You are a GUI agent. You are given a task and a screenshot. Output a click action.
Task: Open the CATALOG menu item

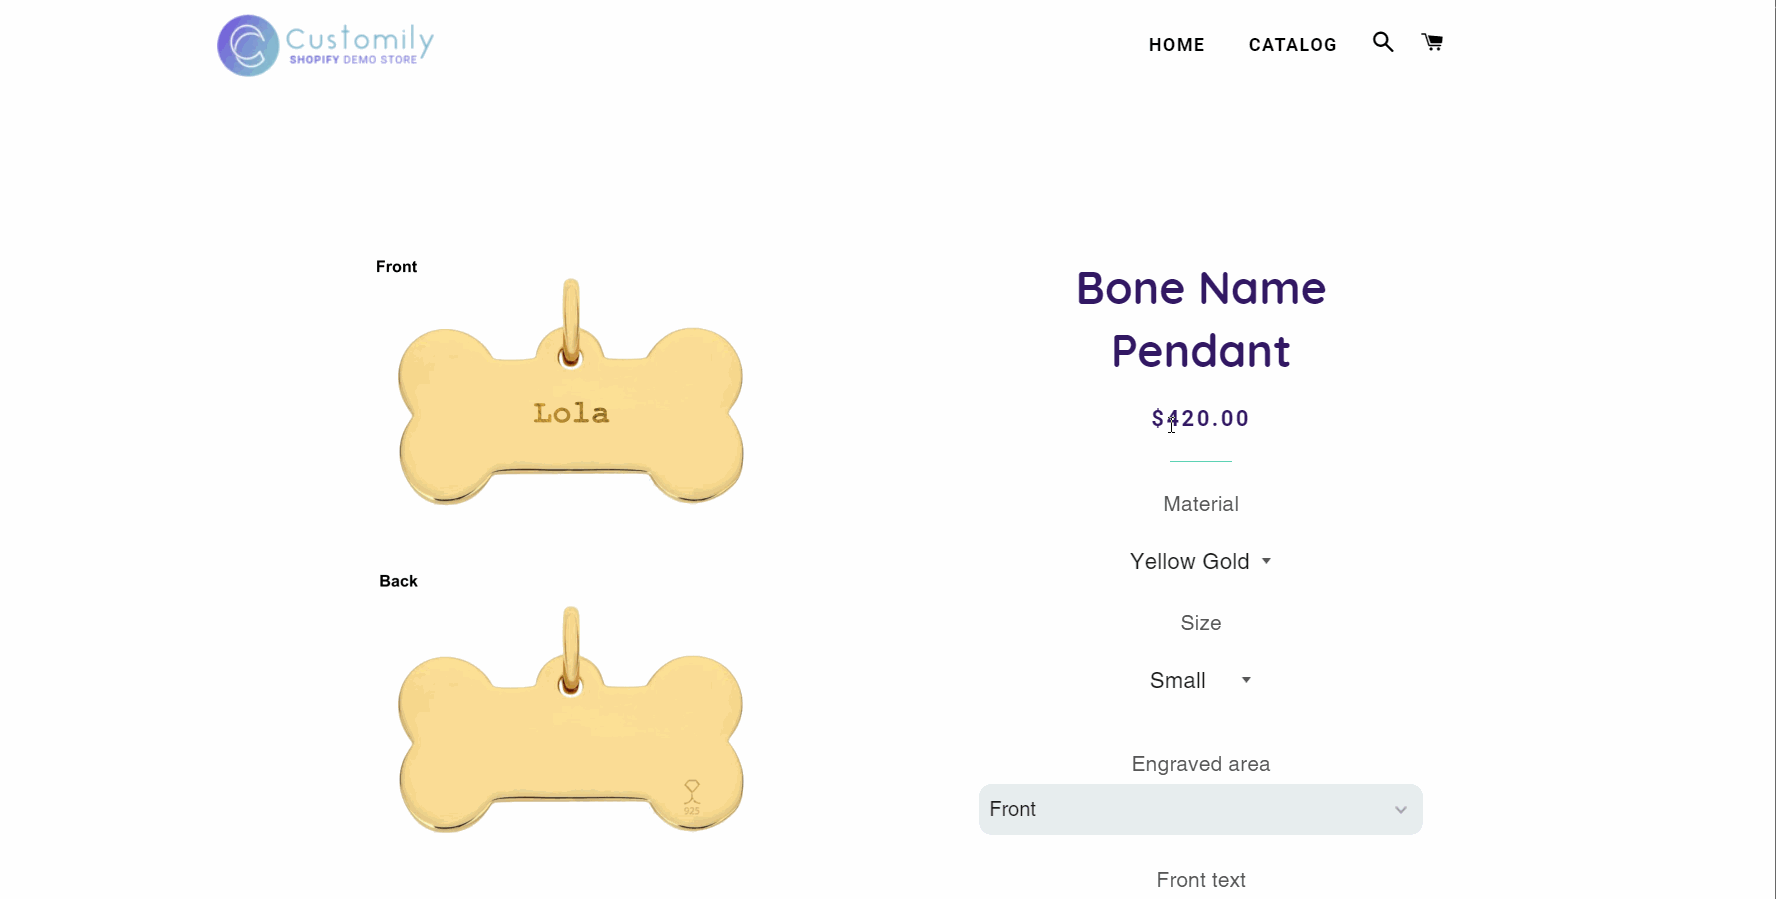click(x=1292, y=45)
